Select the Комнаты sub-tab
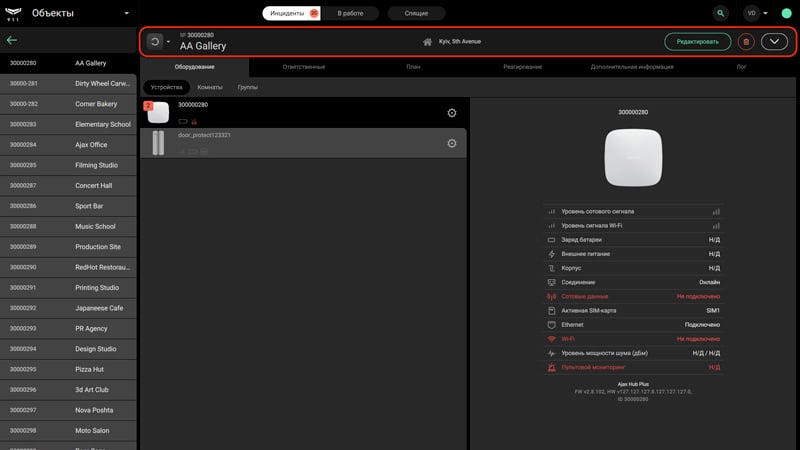Viewport: 800px width, 450px height. point(210,87)
